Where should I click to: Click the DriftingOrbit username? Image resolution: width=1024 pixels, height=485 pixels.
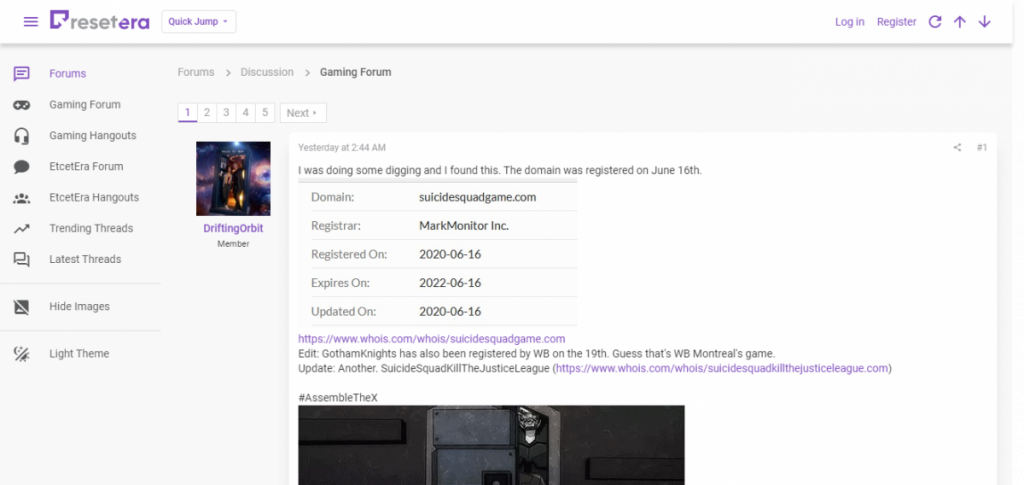click(233, 229)
